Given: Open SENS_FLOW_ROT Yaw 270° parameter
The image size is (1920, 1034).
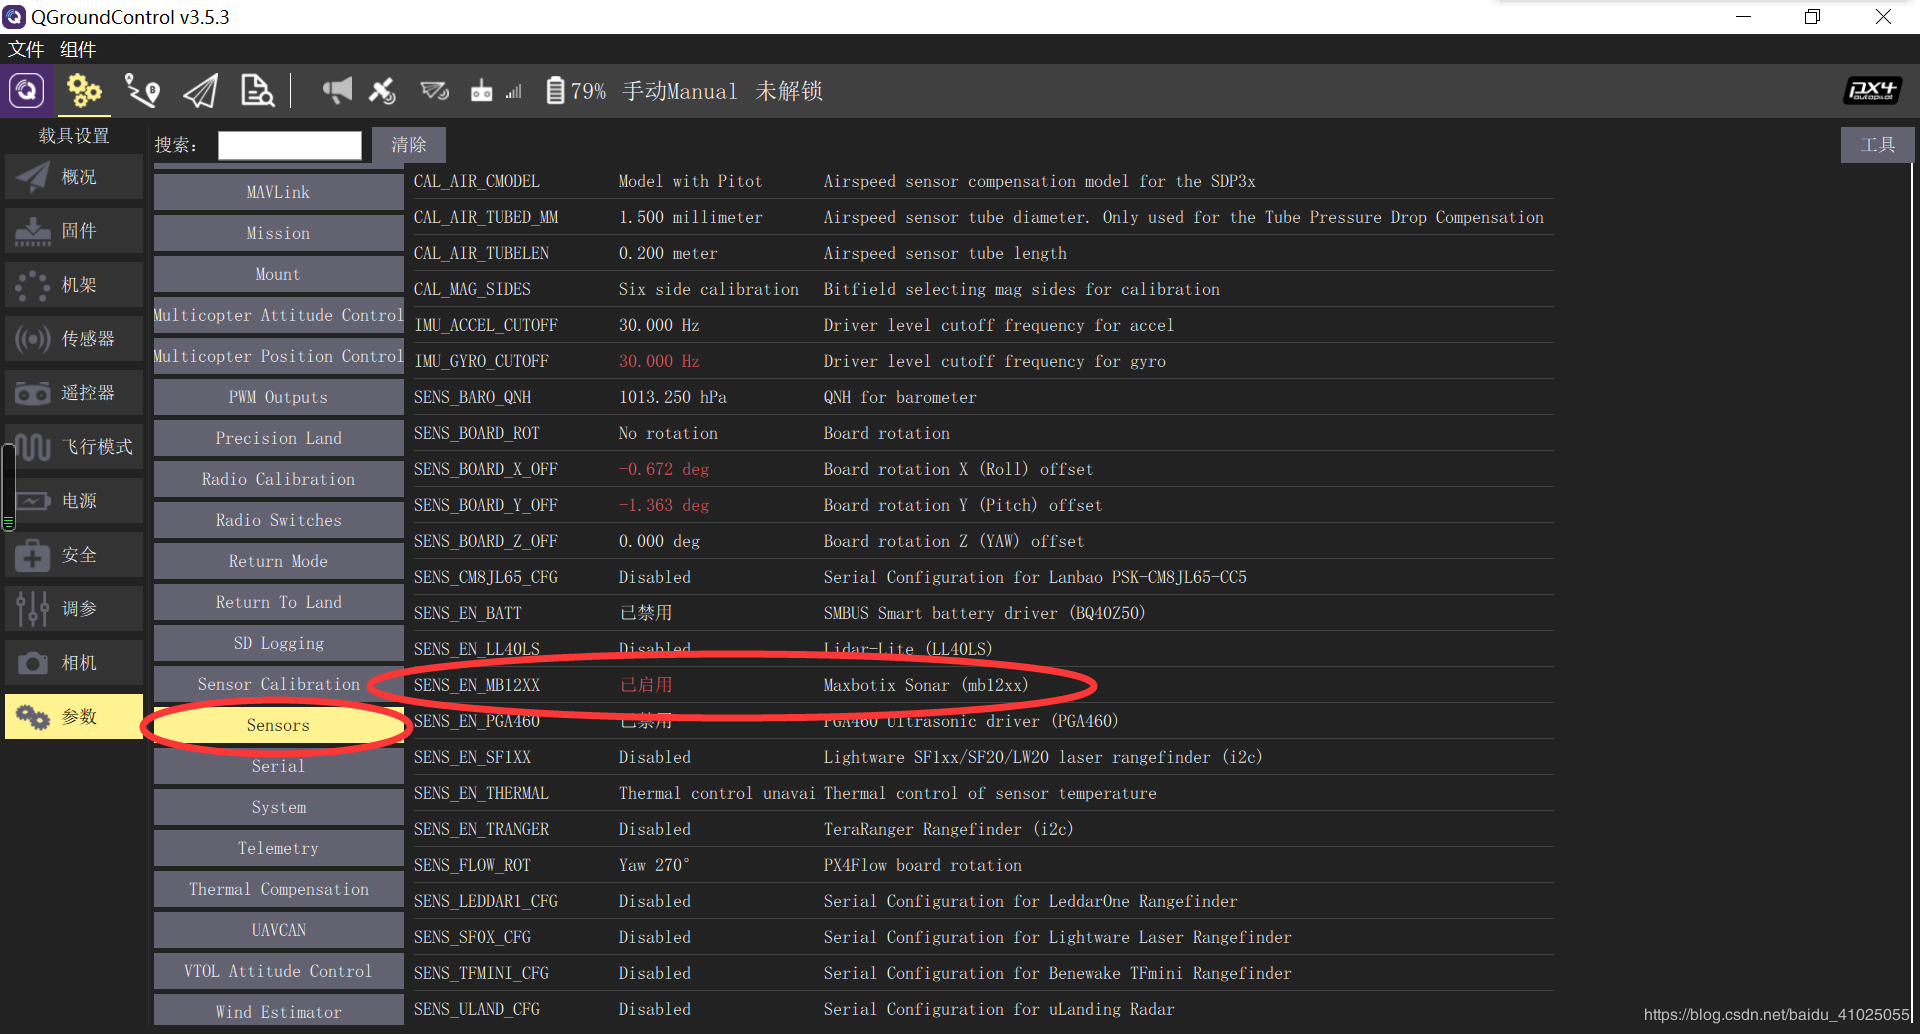Looking at the screenshot, I should (982, 865).
